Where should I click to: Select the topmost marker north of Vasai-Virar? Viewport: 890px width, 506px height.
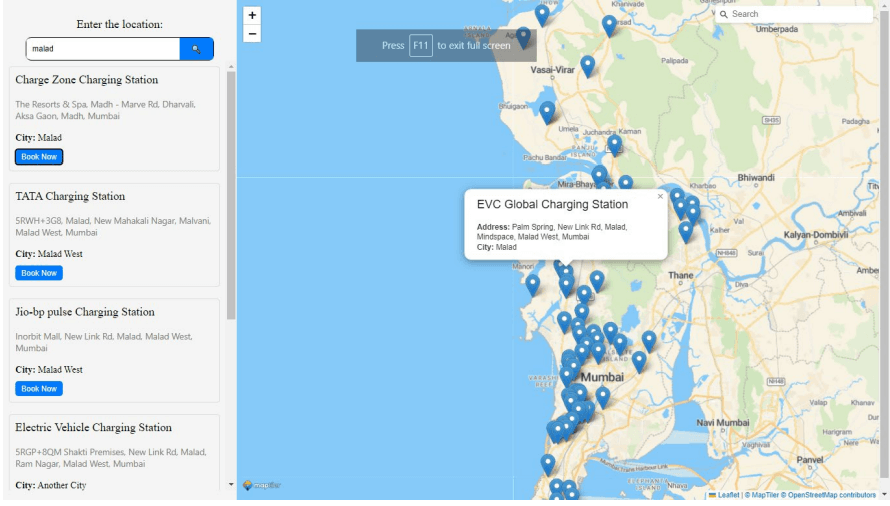tap(542, 14)
